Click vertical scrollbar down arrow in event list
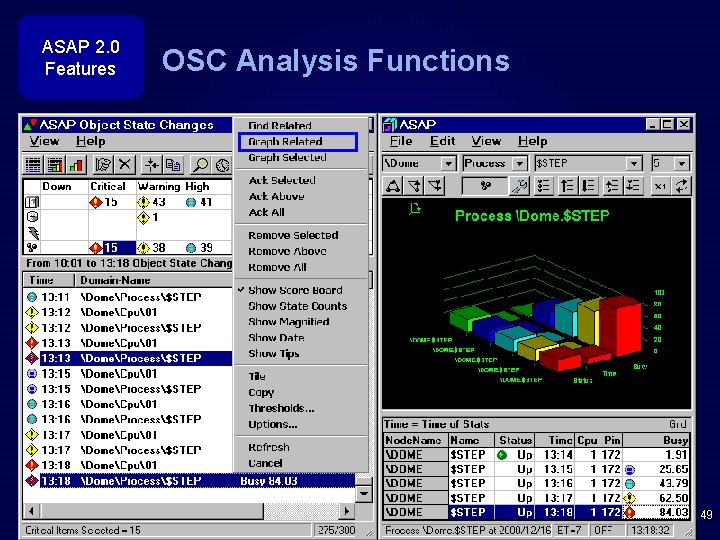 (x=364, y=494)
